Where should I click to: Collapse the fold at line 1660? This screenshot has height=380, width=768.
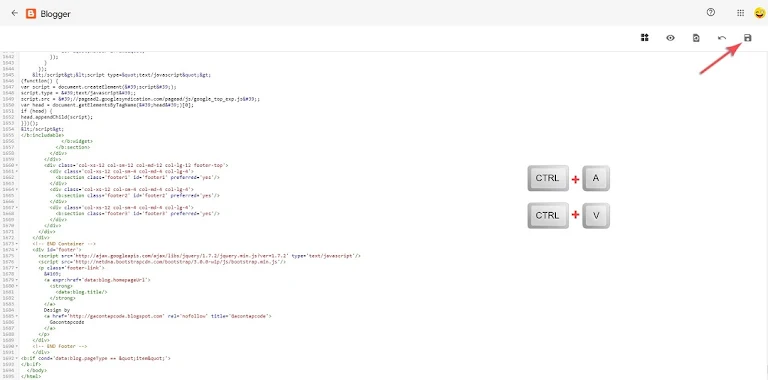coord(18,165)
